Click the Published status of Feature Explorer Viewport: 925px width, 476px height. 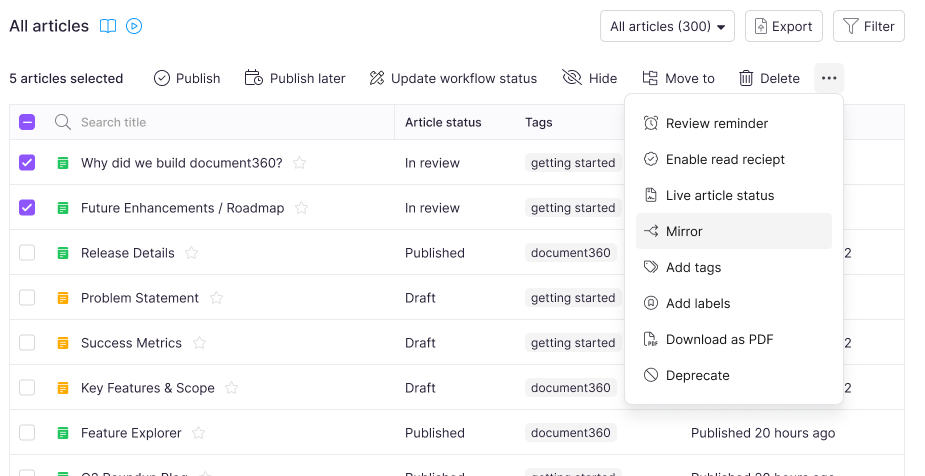tap(435, 433)
